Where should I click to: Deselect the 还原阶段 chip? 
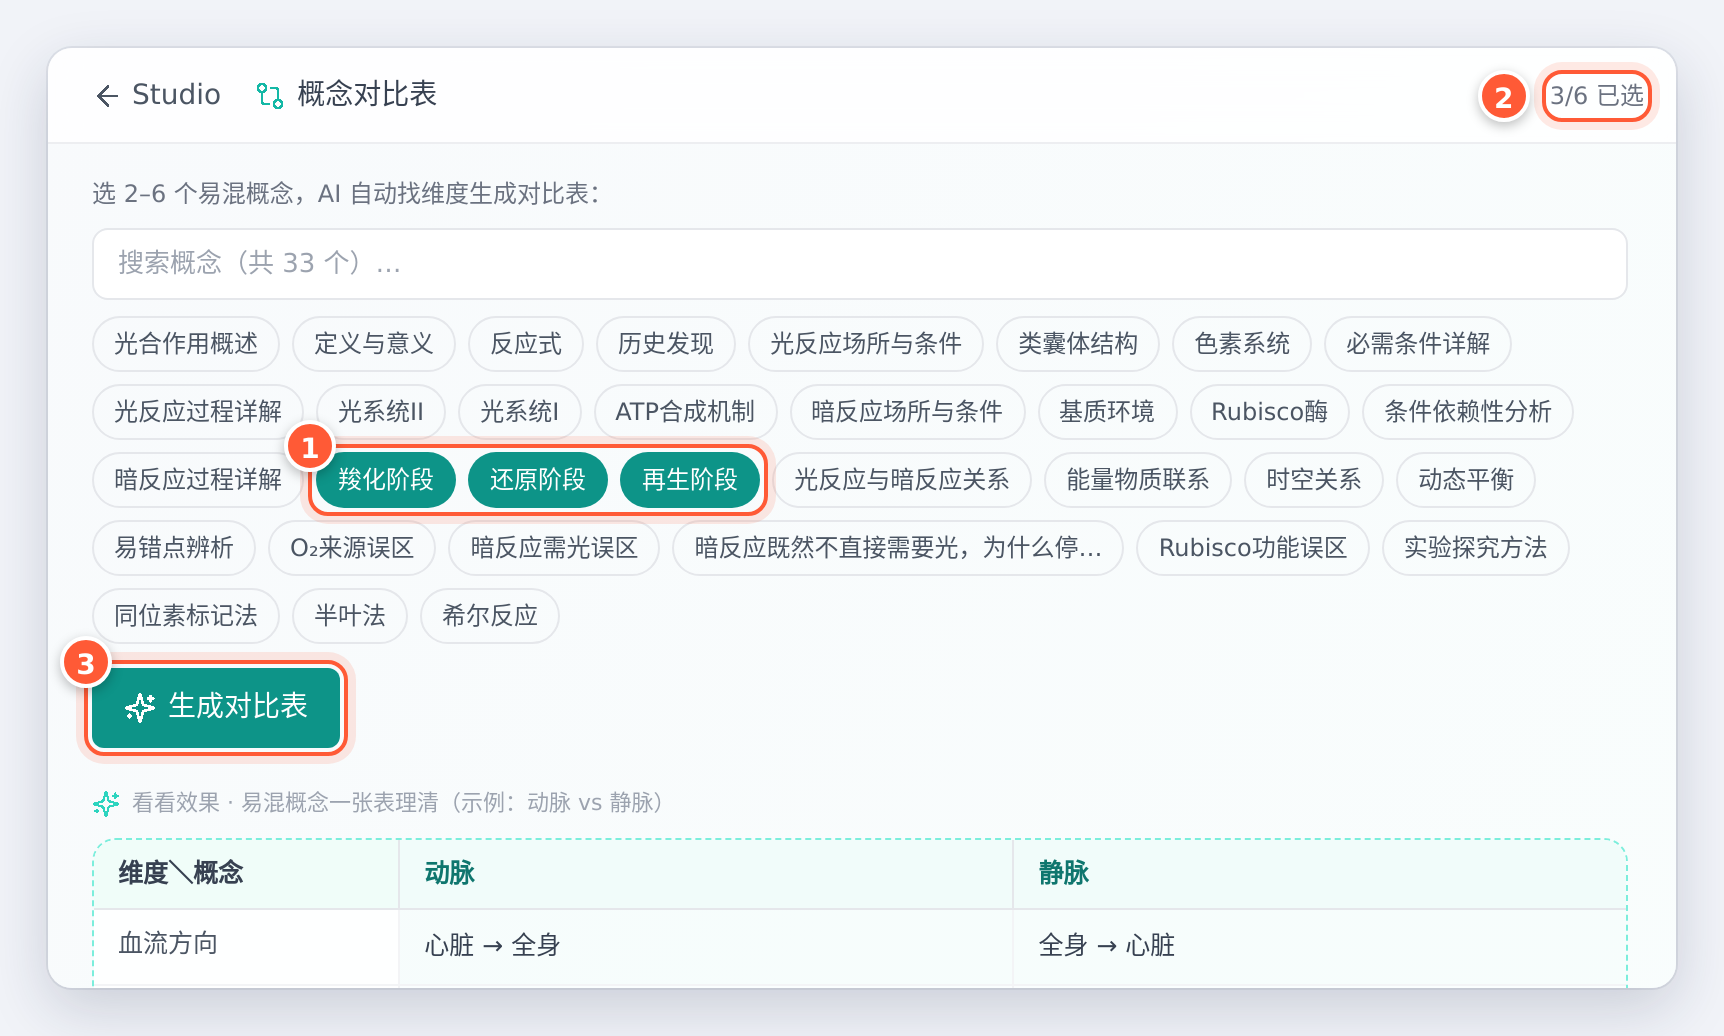click(x=538, y=480)
